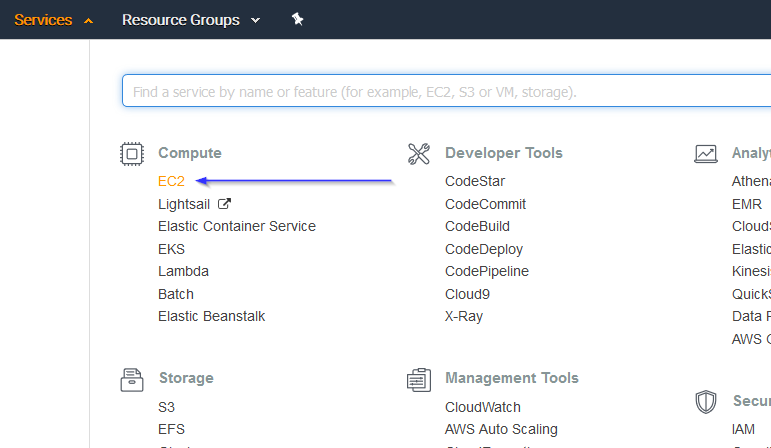771x448 pixels.
Task: Open the CloudWatch service
Action: point(483,407)
